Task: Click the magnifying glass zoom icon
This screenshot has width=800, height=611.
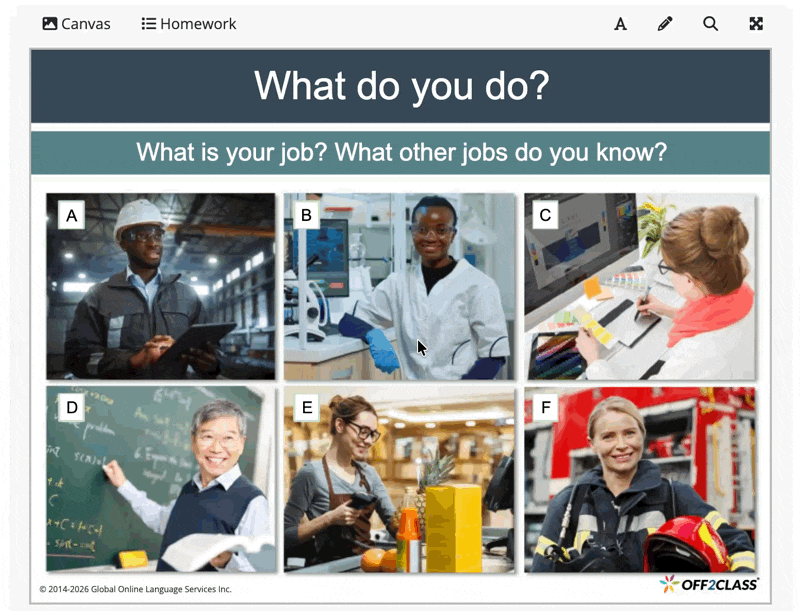Action: pyautogui.click(x=710, y=24)
